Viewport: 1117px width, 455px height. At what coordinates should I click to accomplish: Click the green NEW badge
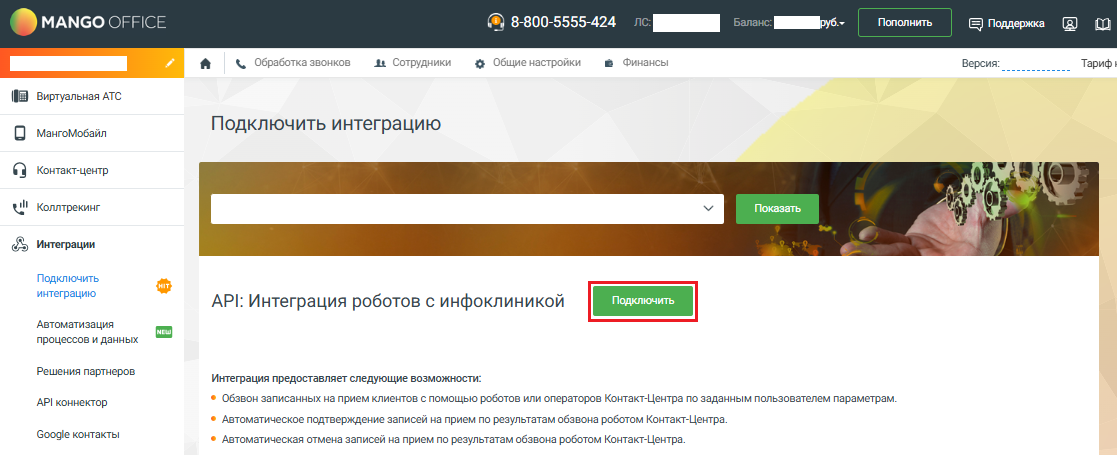pos(164,332)
